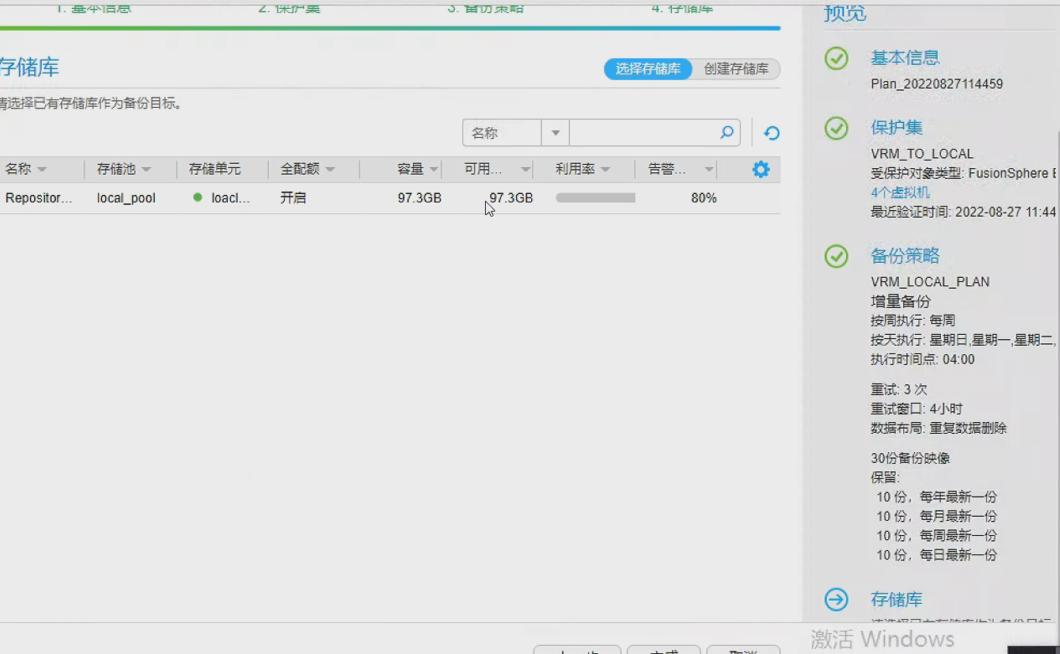Expand the 利用率 column sort arrow
The height and width of the screenshot is (654, 1060).
click(x=605, y=170)
